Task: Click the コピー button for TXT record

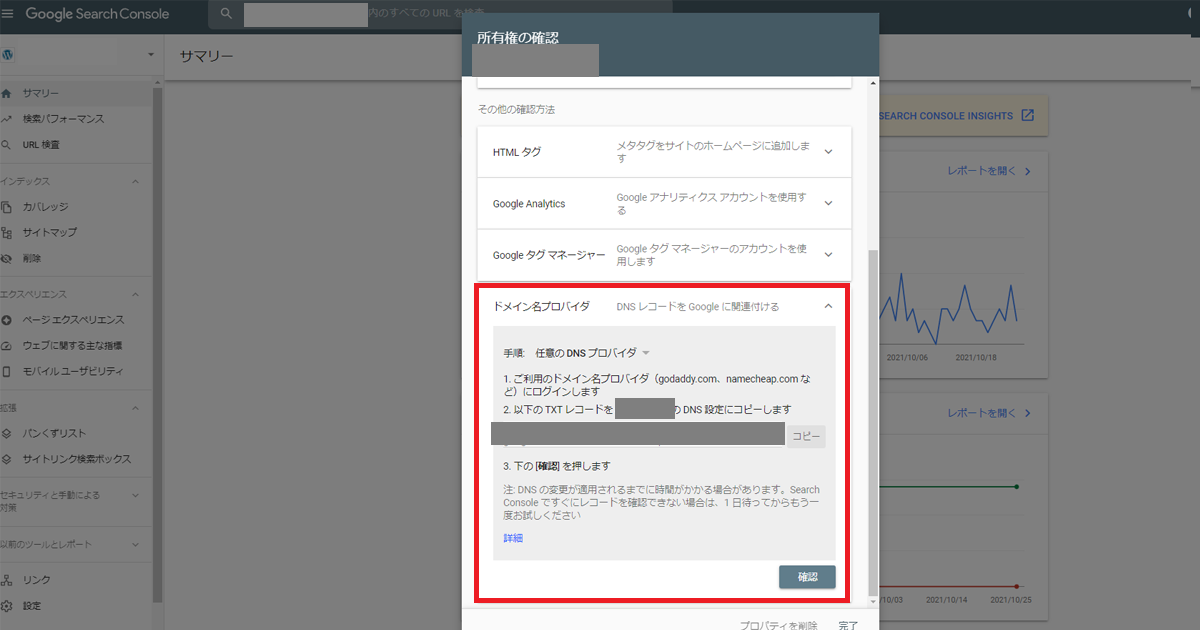Action: tap(806, 436)
